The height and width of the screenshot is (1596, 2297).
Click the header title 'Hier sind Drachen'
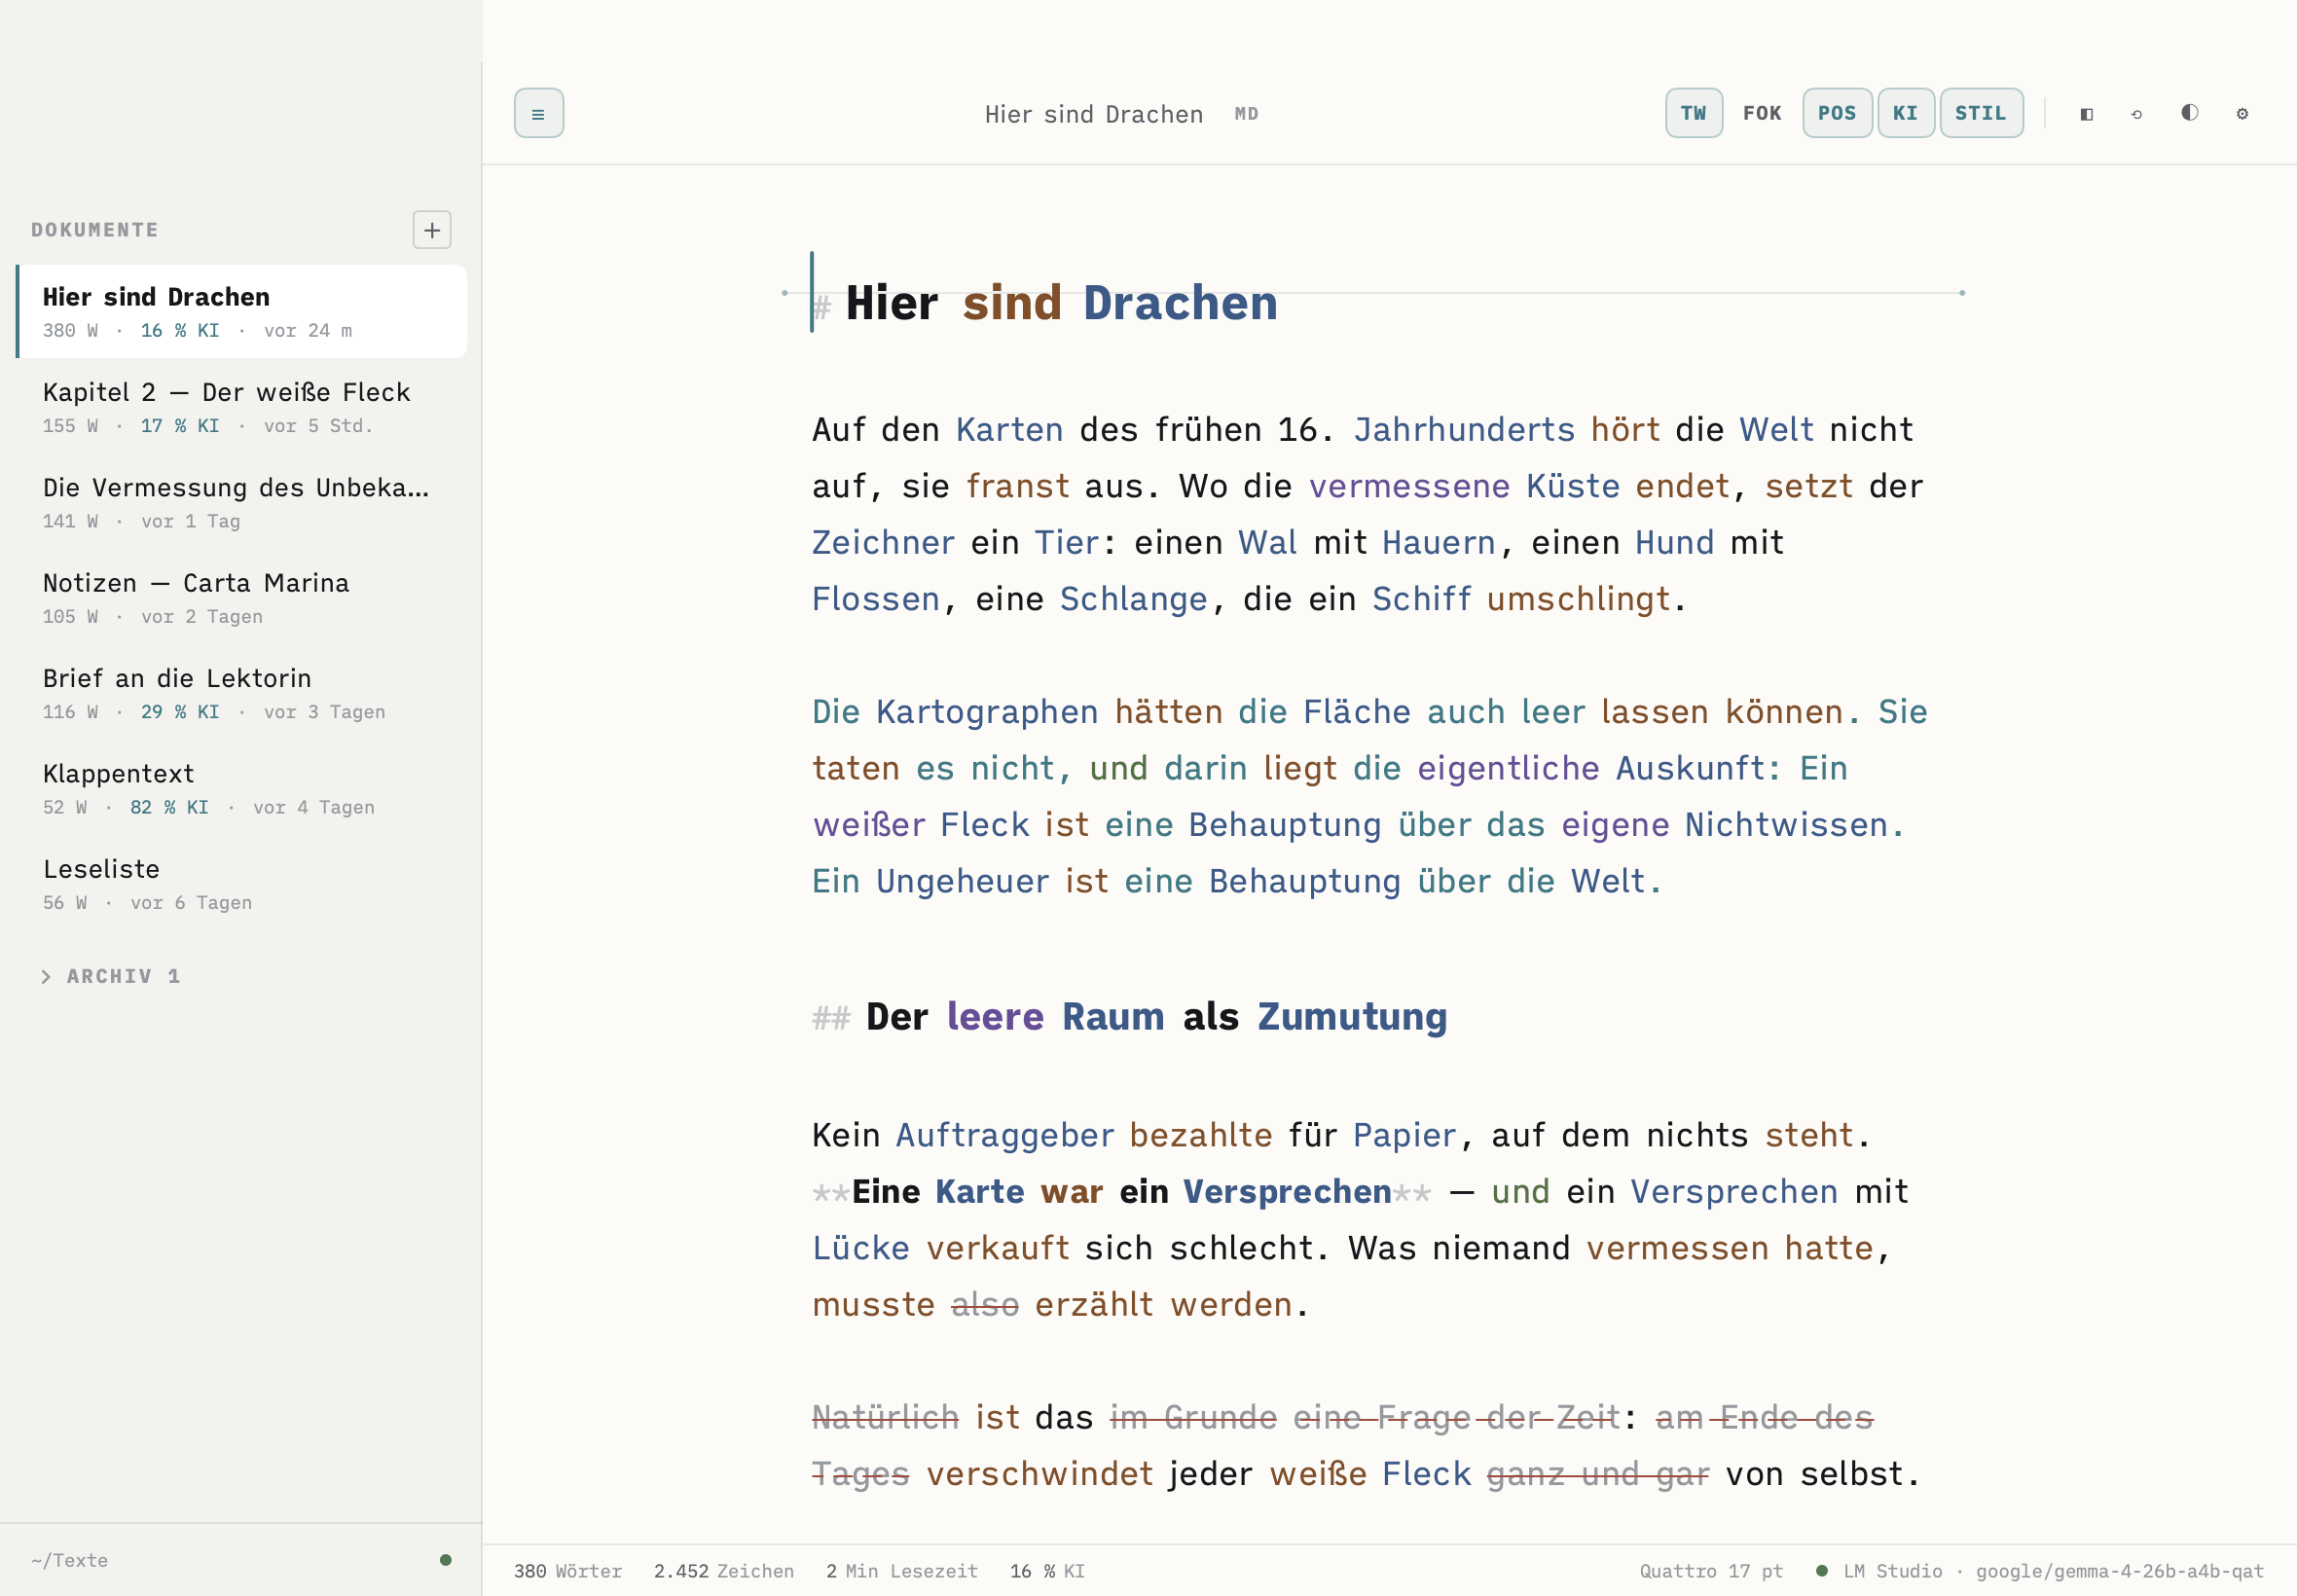pyautogui.click(x=1094, y=114)
